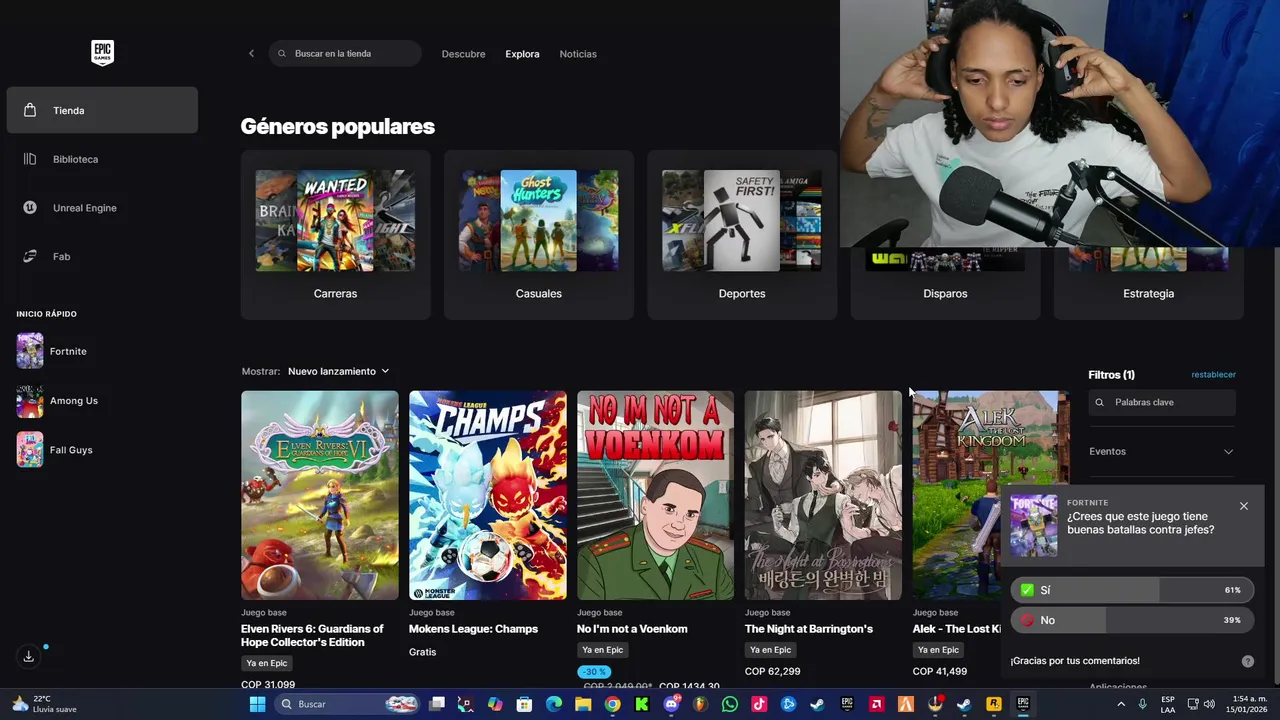Open Rockstar Games Launcher from taskbar
The height and width of the screenshot is (720, 1280).
point(993,704)
